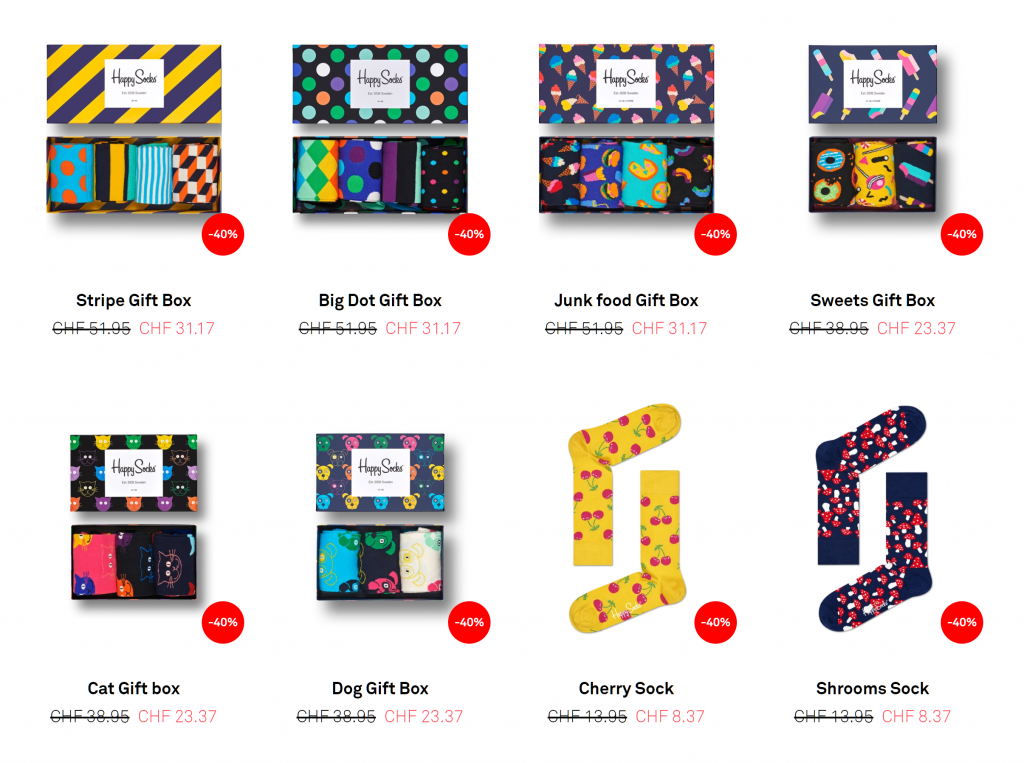Click the -40% discount badge on Sweets Gift Box
Viewport: 1024px width, 763px height.
(961, 234)
